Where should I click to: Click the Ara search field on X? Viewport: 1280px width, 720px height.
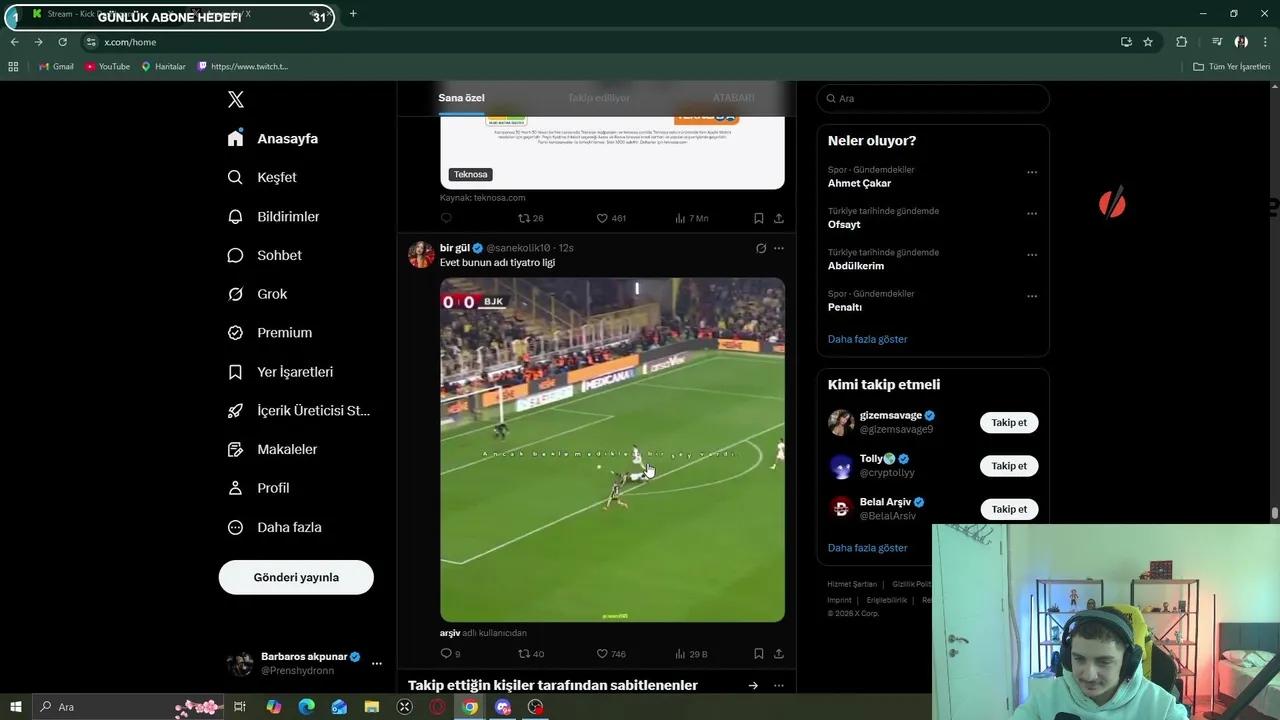coord(933,98)
